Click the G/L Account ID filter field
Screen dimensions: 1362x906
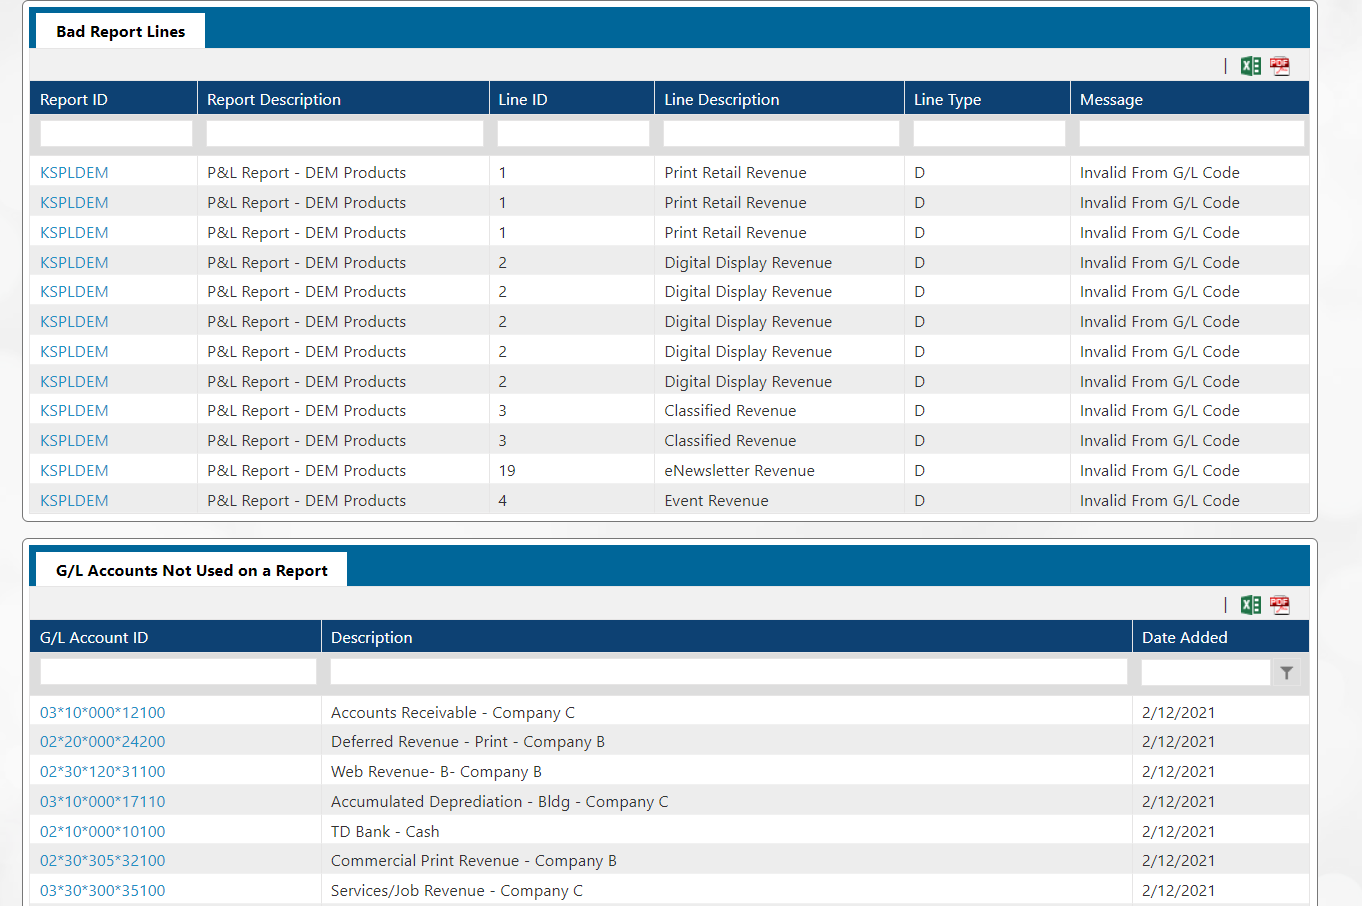pos(178,672)
